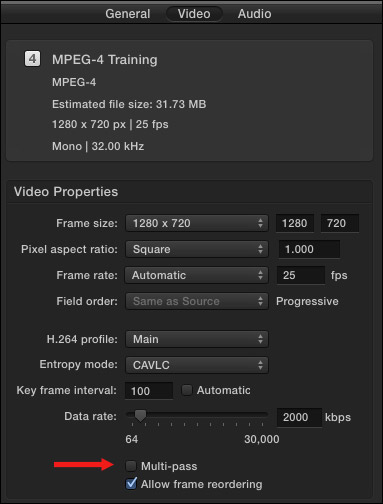Switch to the General tab
The width and height of the screenshot is (383, 504).
pos(128,14)
